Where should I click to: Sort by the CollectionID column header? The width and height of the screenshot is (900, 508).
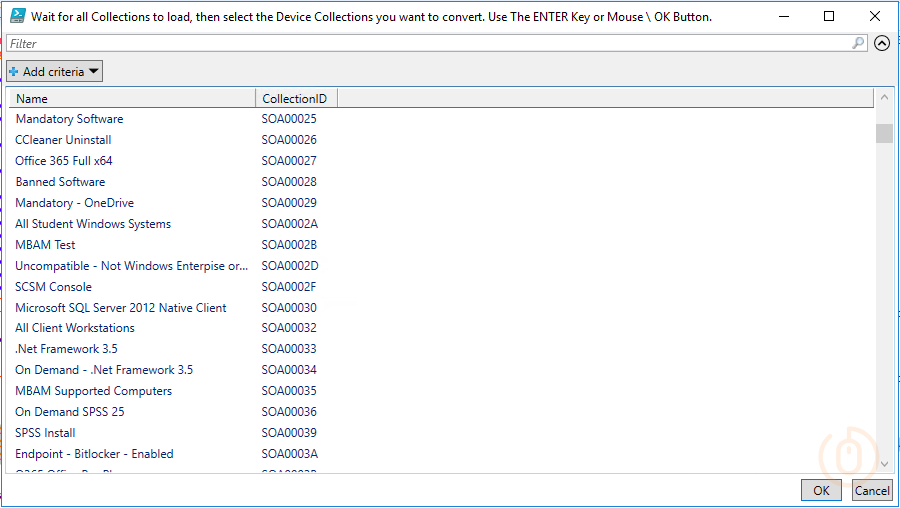click(x=296, y=98)
